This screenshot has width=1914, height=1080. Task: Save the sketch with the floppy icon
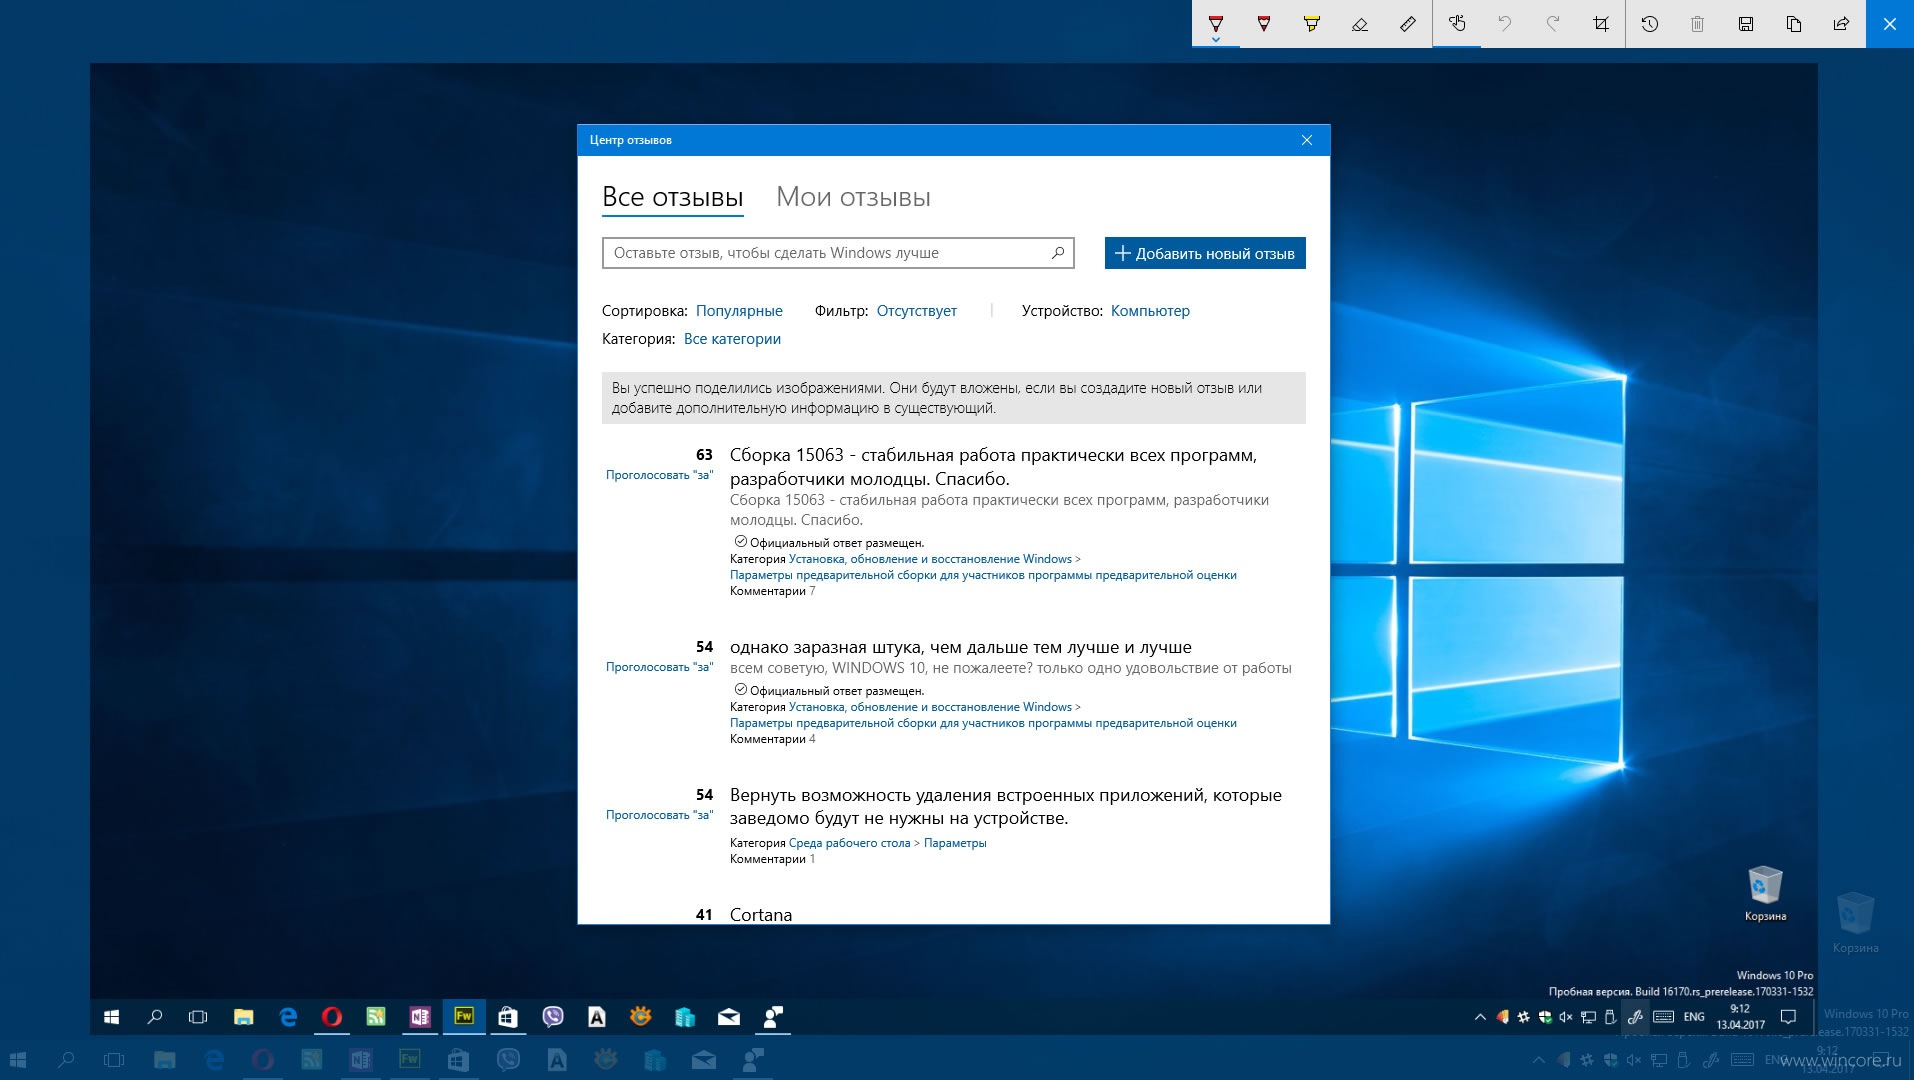1746,24
